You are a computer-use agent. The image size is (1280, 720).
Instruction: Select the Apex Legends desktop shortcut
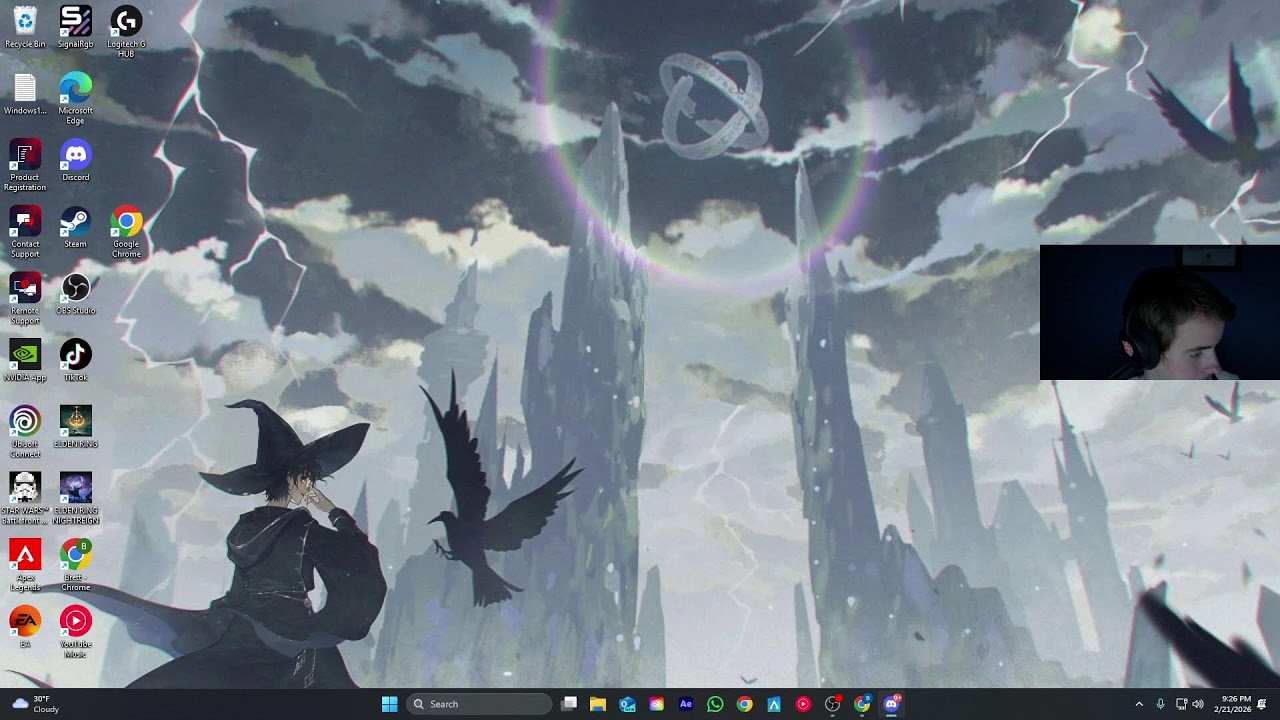click(25, 566)
